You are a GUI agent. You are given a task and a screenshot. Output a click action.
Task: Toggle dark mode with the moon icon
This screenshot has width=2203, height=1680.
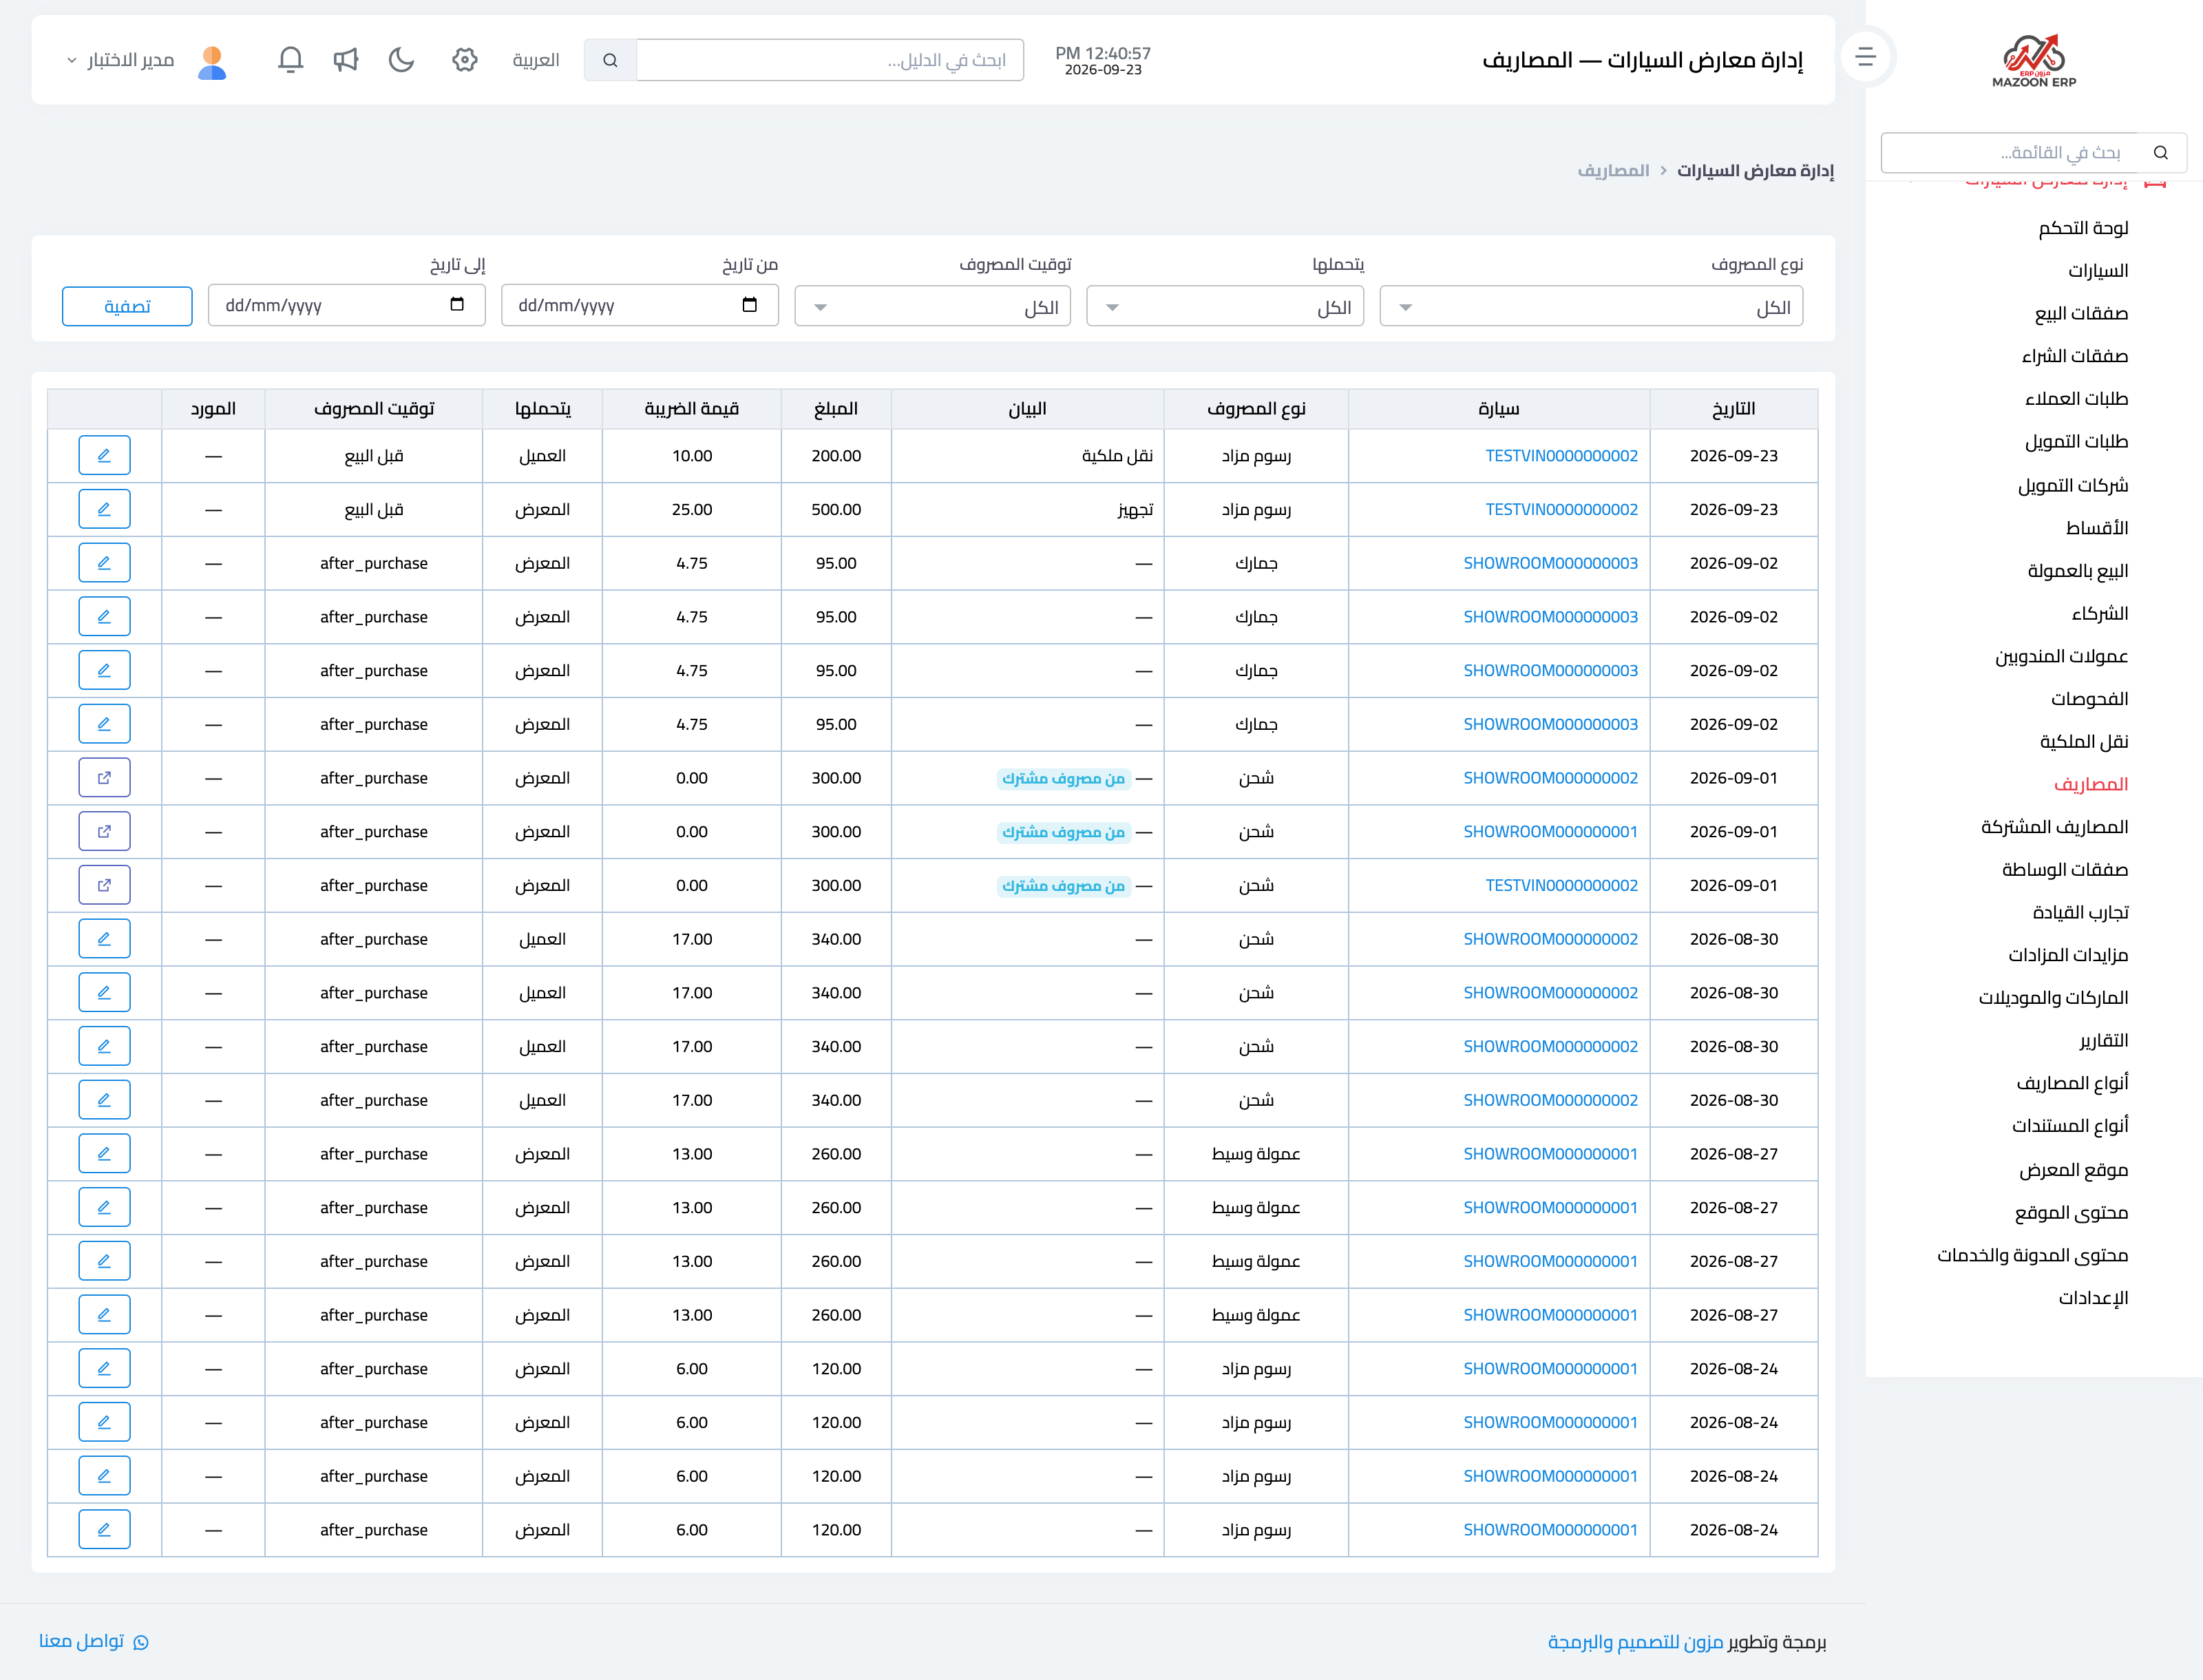[x=401, y=60]
